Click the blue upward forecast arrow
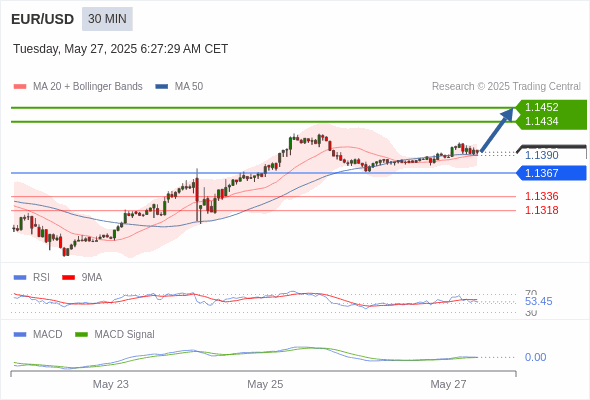Viewport: 590px width, 400px height. (x=497, y=130)
